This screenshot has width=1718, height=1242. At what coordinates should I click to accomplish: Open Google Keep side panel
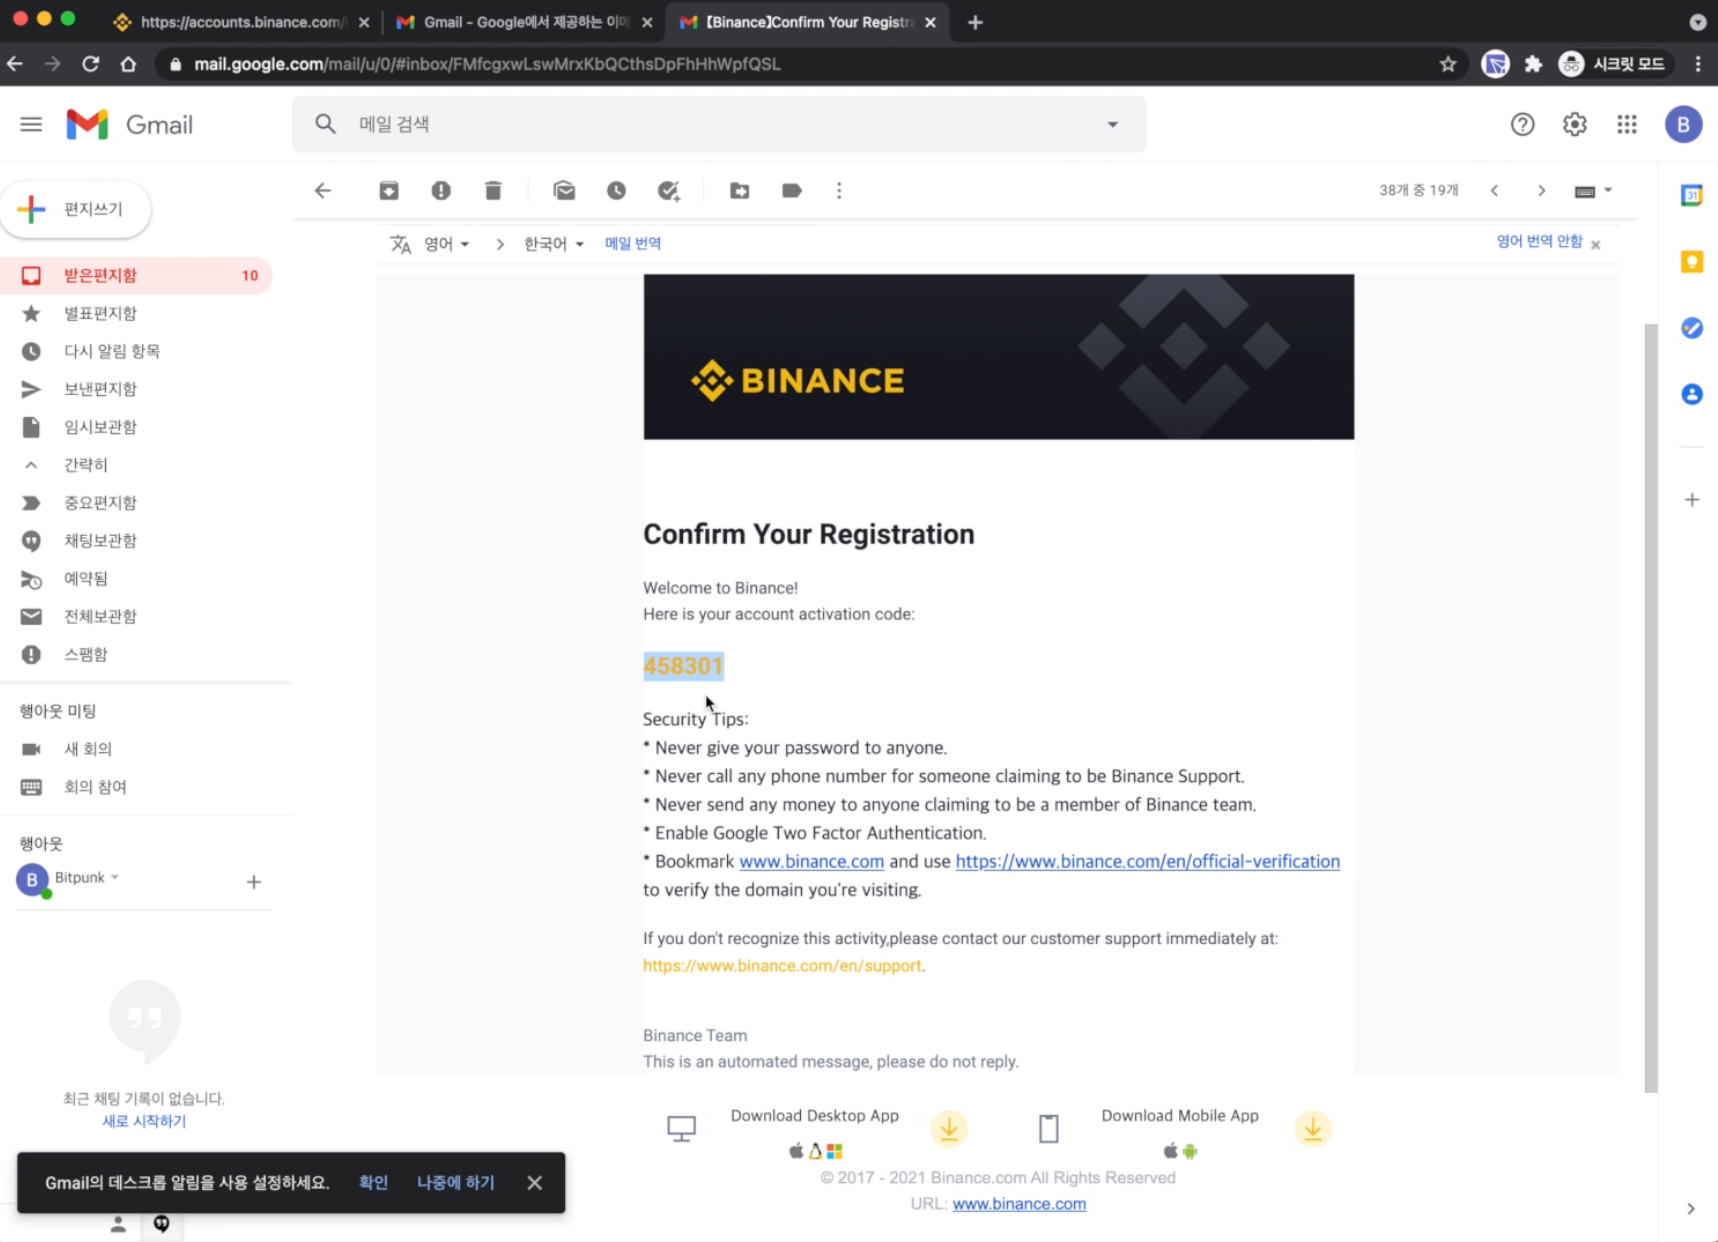pos(1691,261)
